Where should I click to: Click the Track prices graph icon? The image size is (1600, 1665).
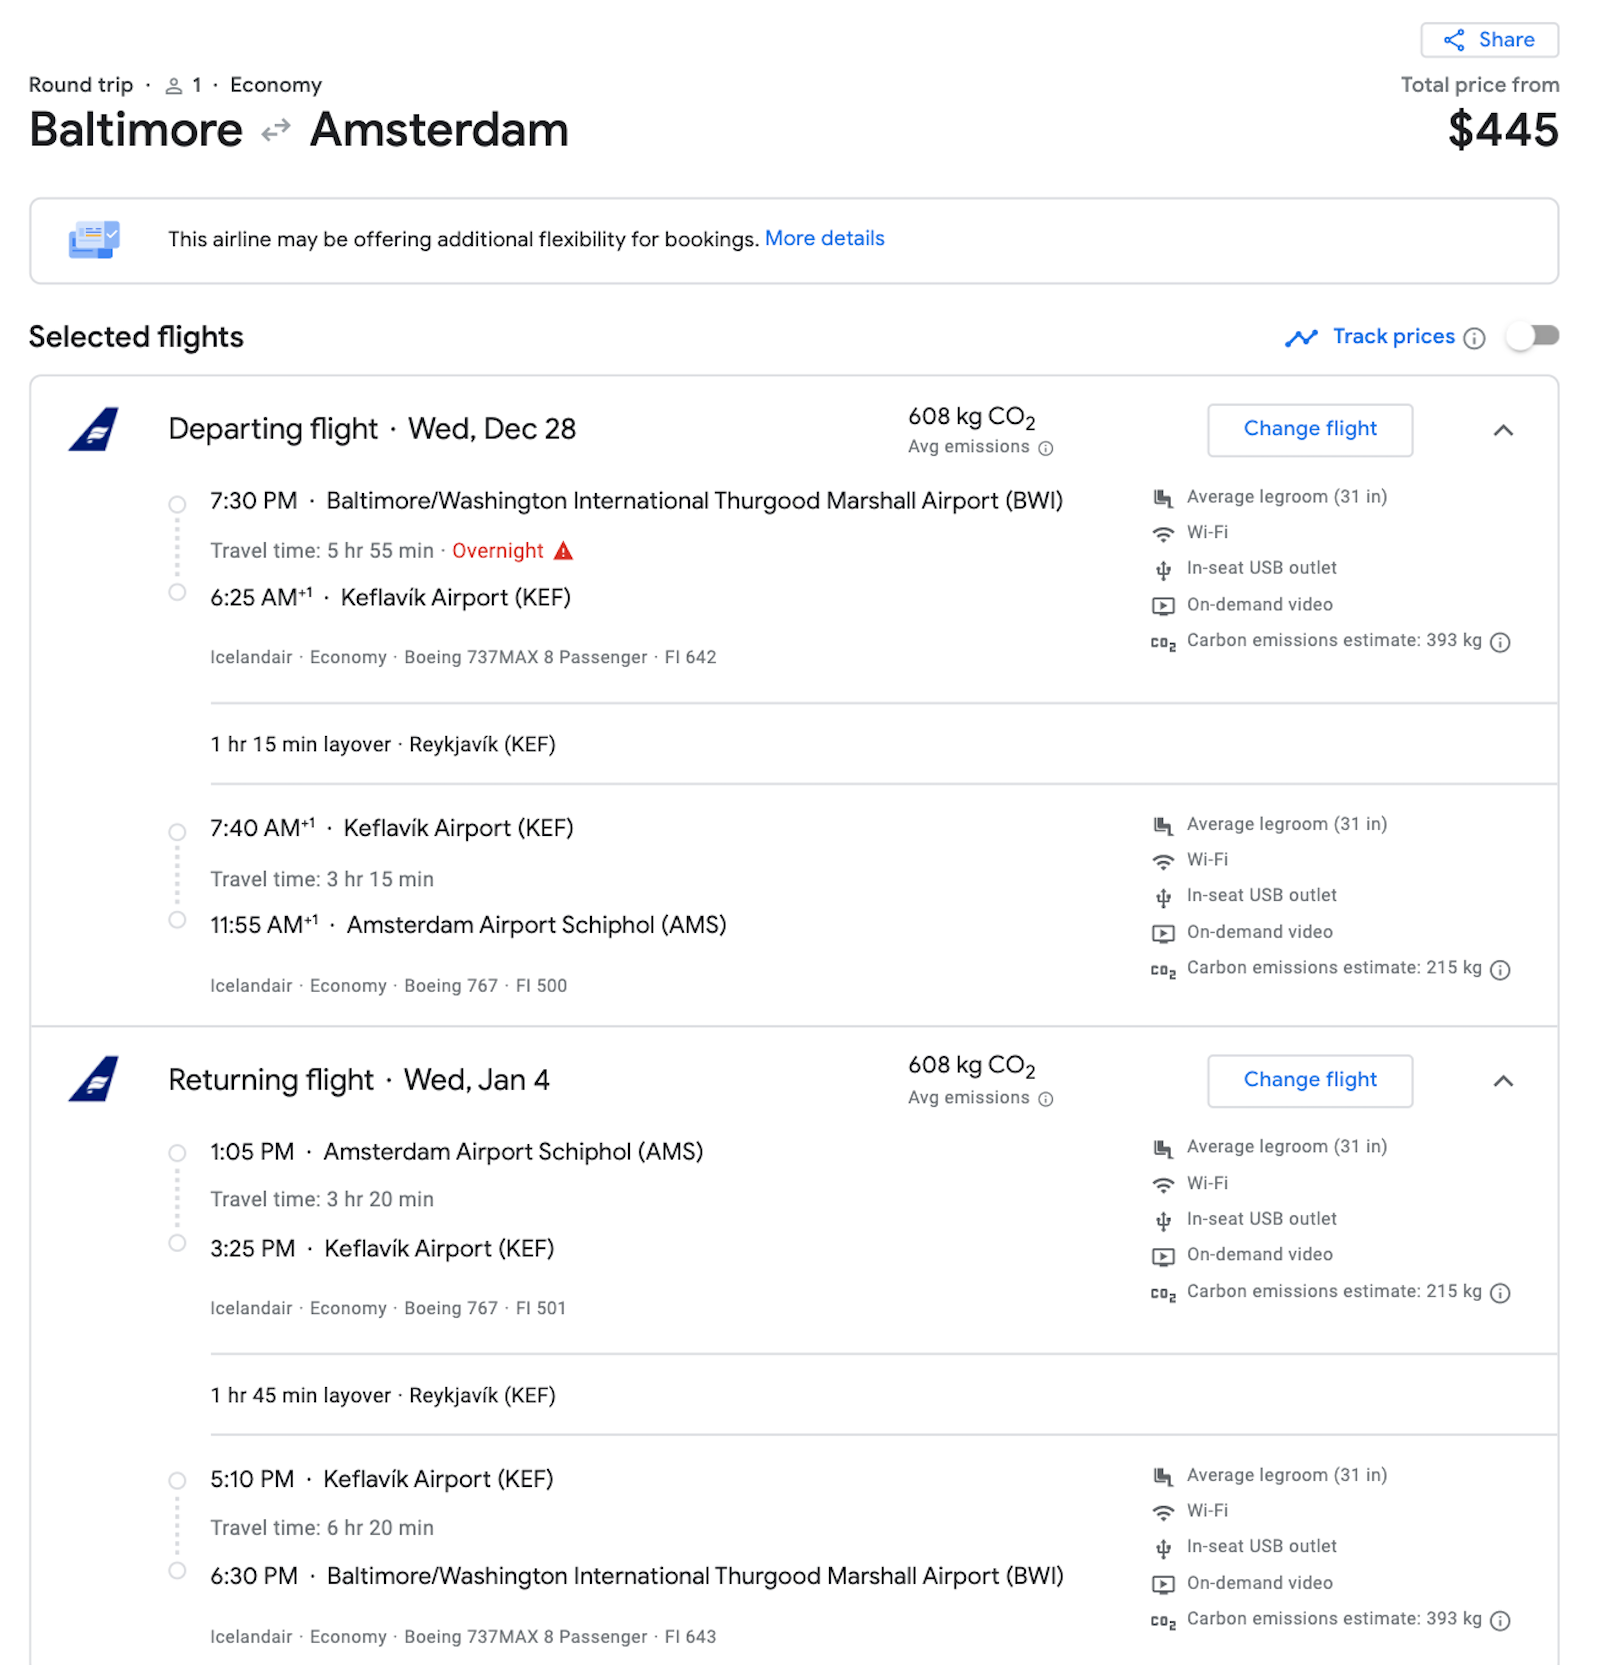pyautogui.click(x=1302, y=337)
